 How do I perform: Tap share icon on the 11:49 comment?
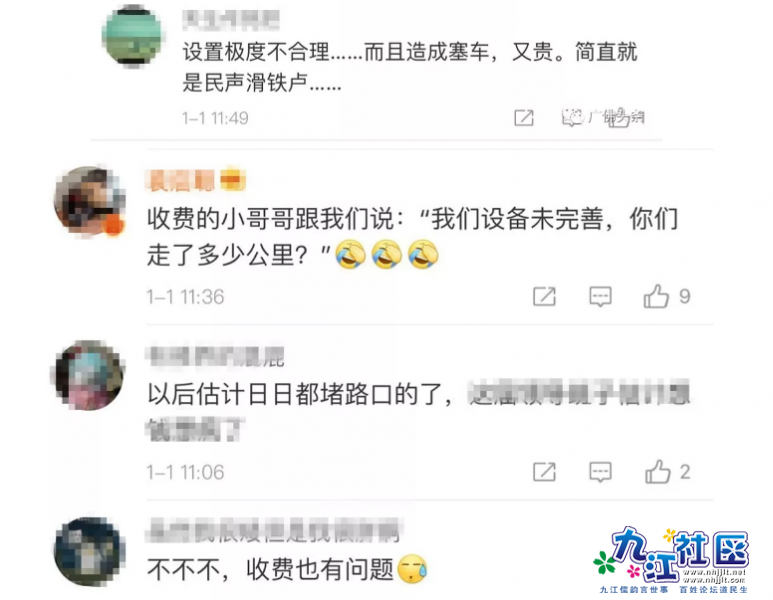coord(524,118)
